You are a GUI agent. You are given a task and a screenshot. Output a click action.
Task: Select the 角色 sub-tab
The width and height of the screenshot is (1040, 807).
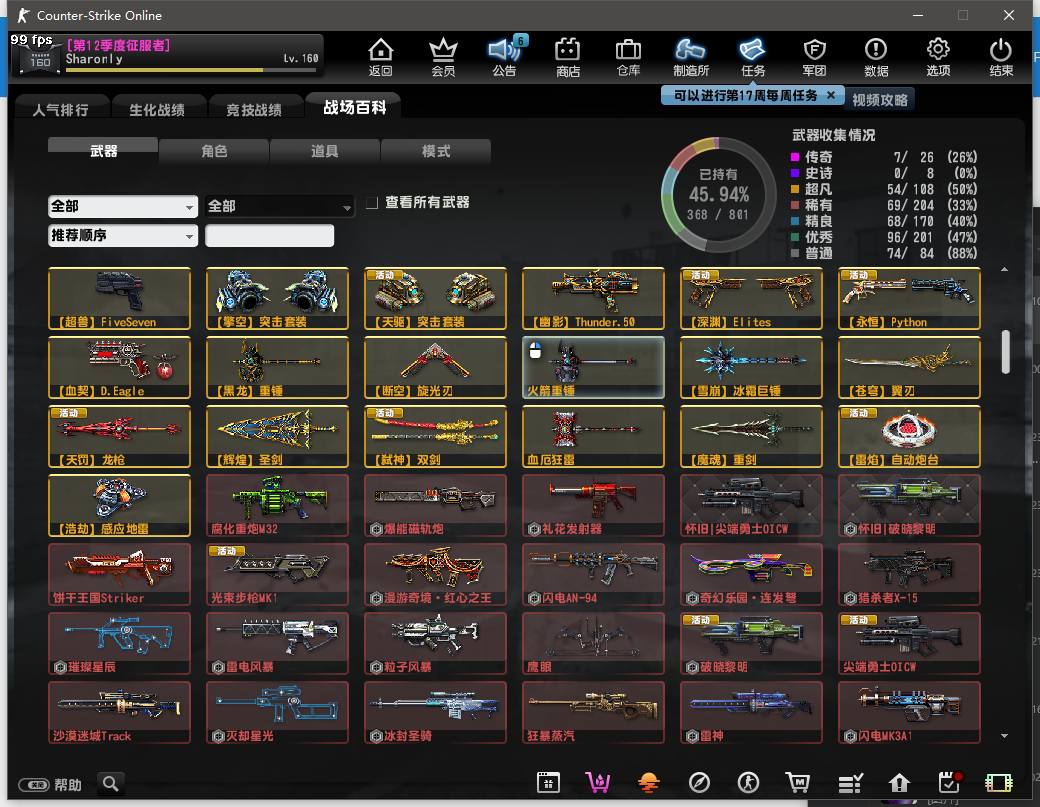point(214,151)
